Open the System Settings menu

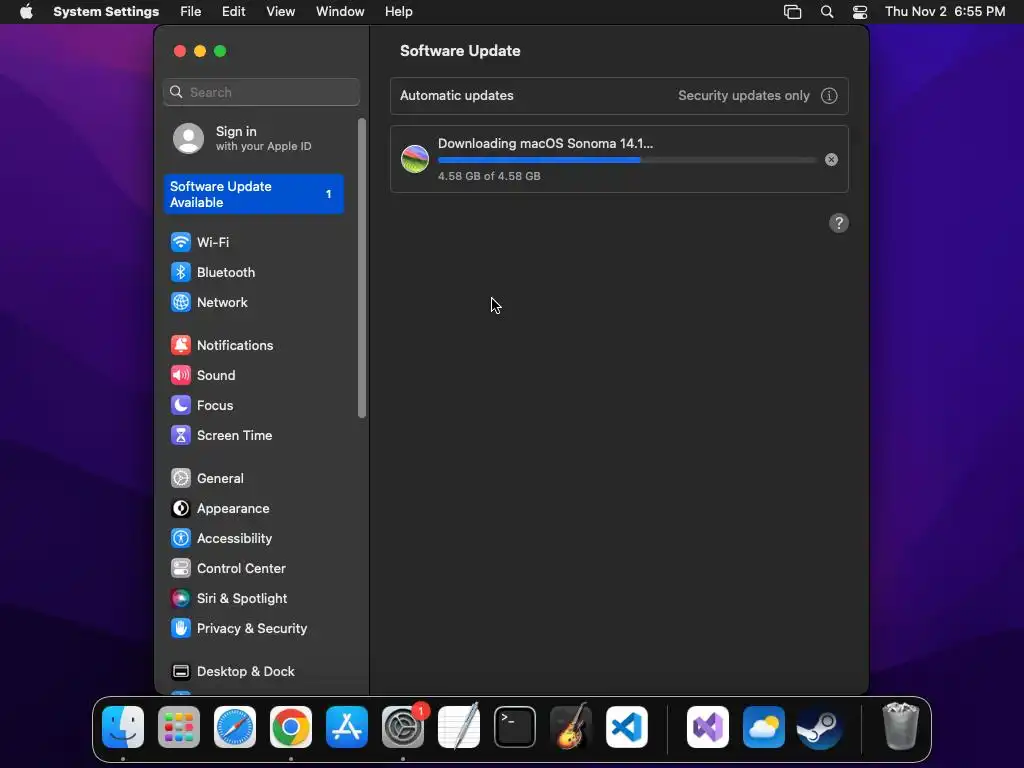(x=106, y=12)
